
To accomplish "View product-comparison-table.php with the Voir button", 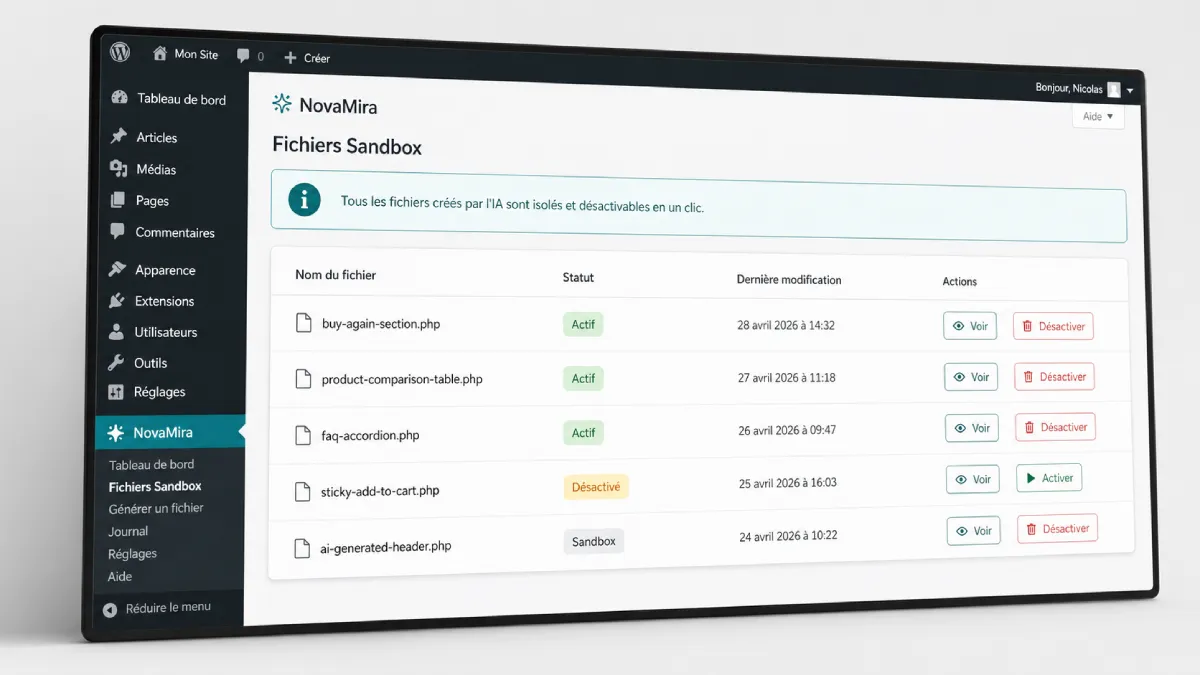I will click(x=971, y=376).
